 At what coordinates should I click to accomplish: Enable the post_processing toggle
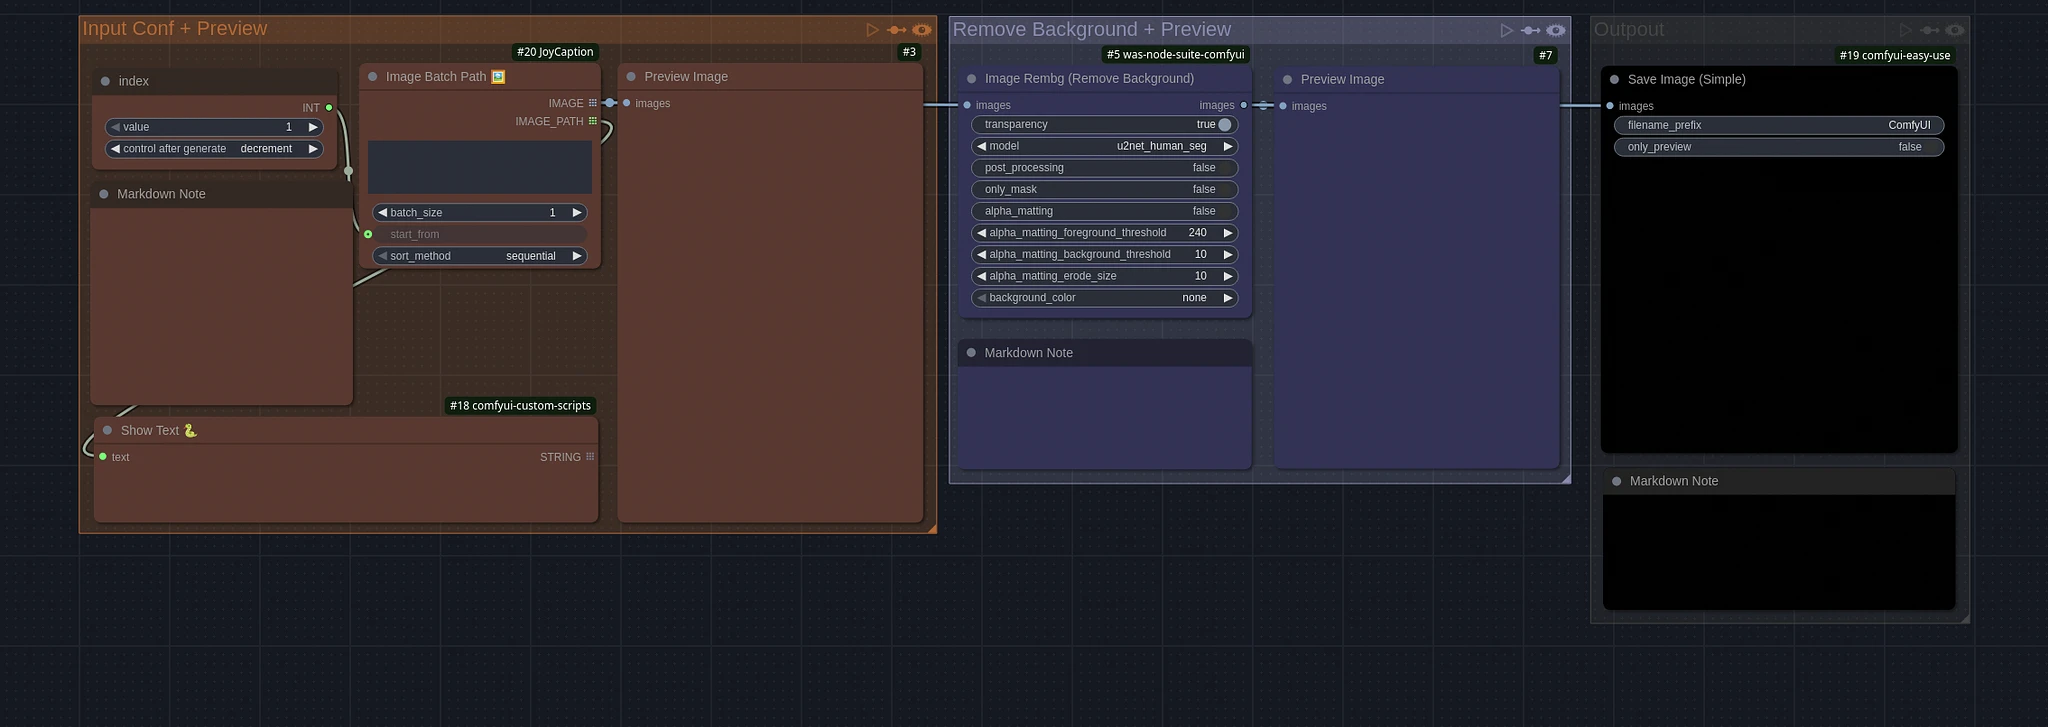point(1104,168)
